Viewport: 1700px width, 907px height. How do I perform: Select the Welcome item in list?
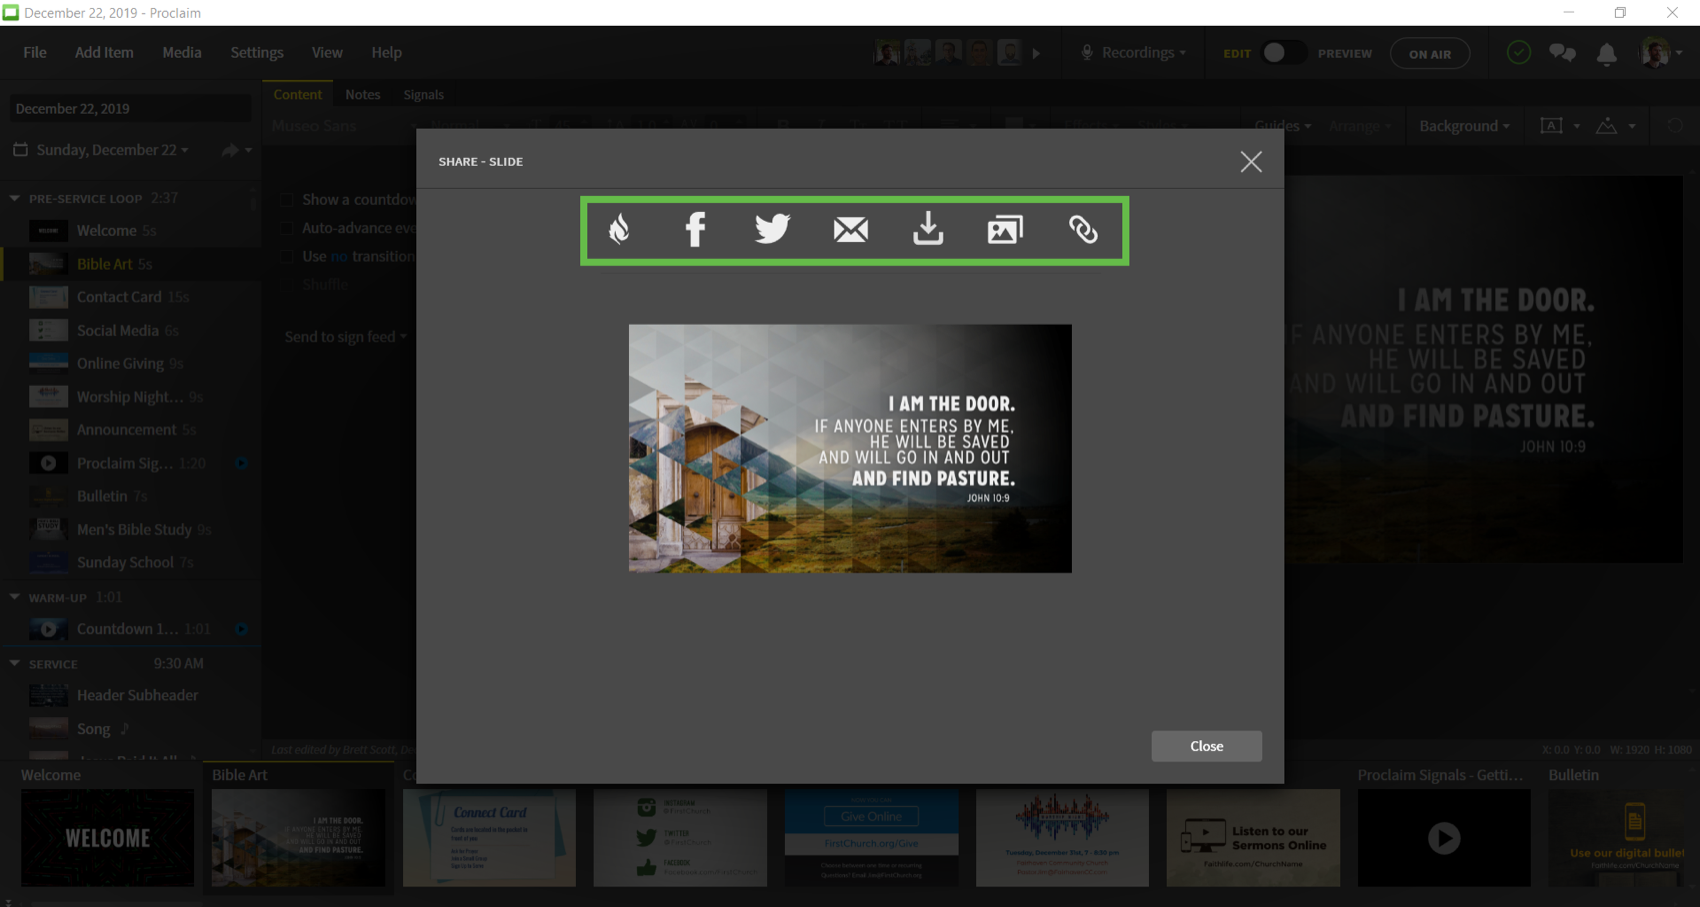click(130, 230)
